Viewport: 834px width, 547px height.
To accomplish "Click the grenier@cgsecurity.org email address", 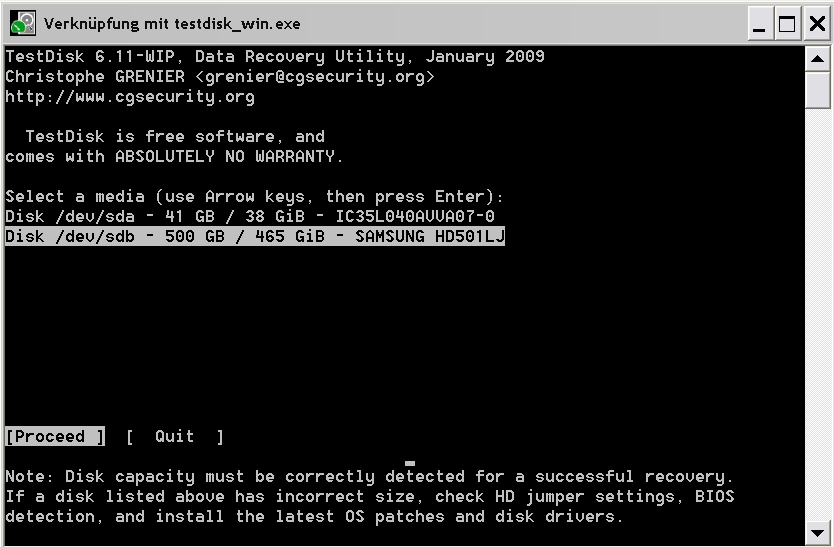I will tap(315, 77).
